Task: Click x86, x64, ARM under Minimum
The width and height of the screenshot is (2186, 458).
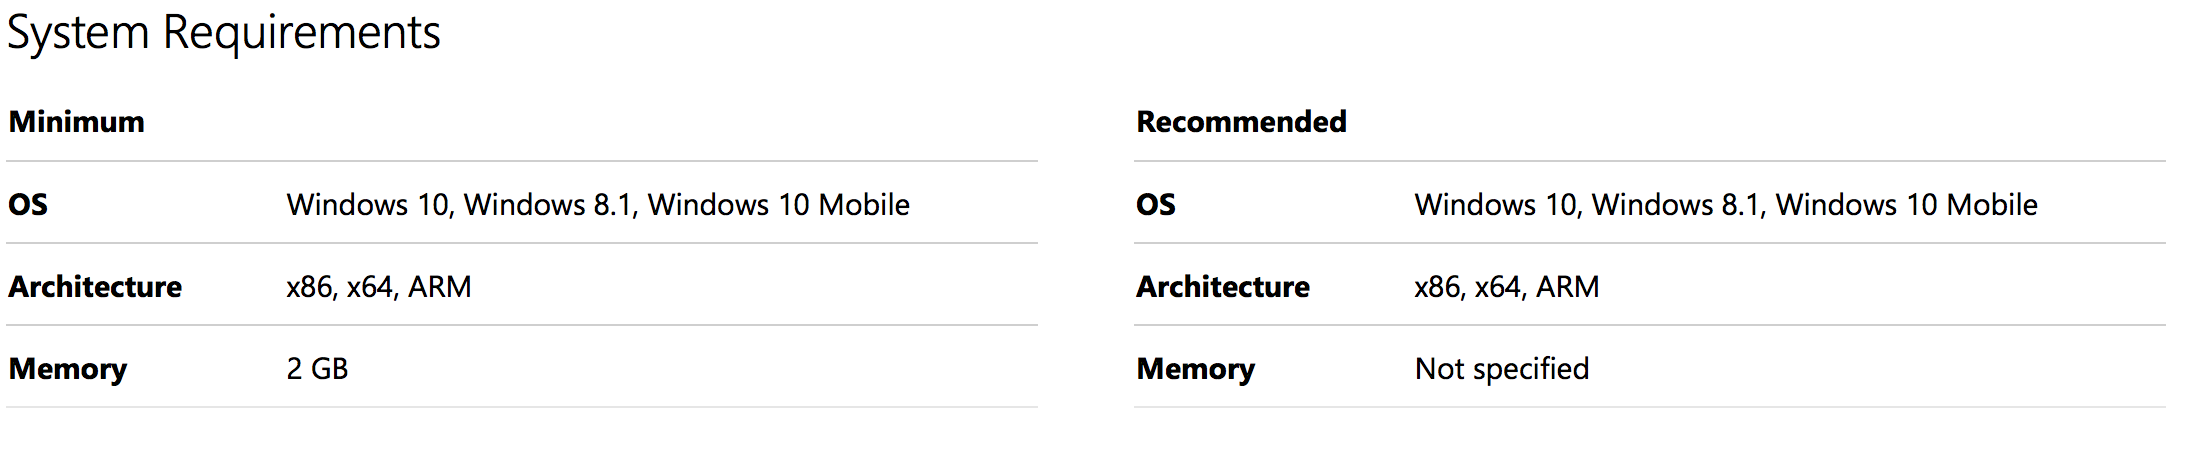Action: [x=379, y=287]
